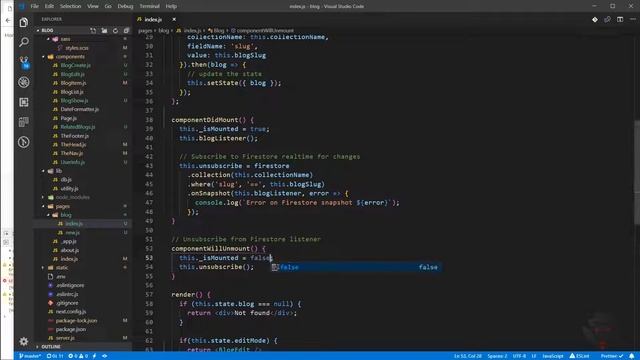This screenshot has width=640, height=360.
Task: Click the blog breadcrumb segment
Action: [x=163, y=31]
